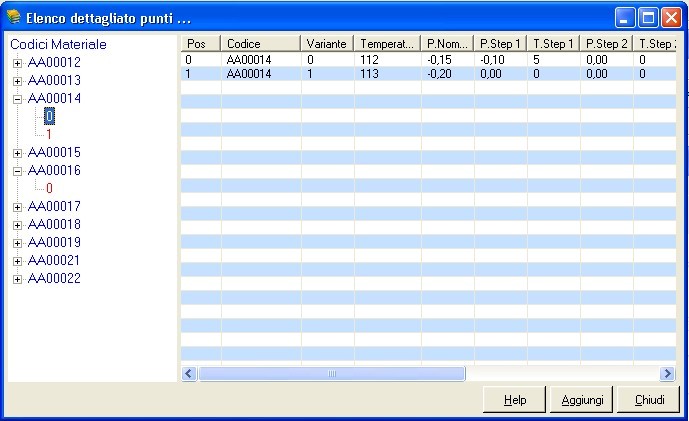Expand the AA00012 tree node

click(x=17, y=63)
